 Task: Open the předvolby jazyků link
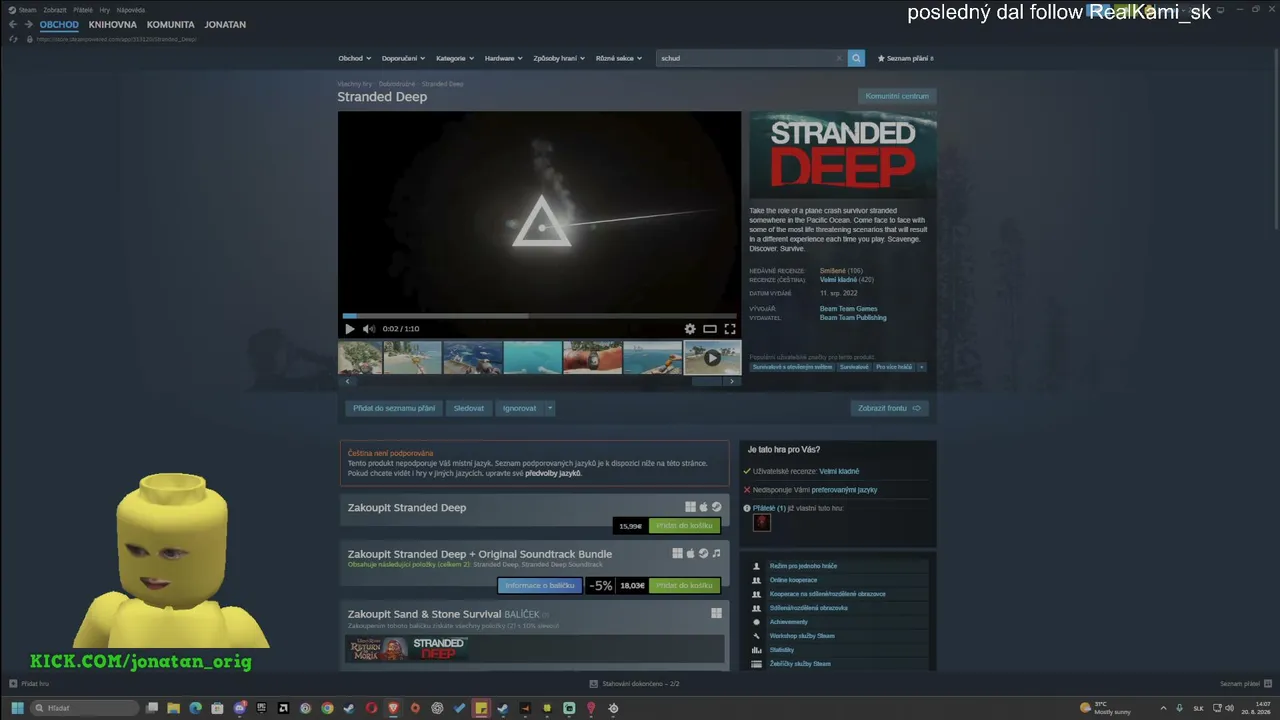pyautogui.click(x=553, y=473)
